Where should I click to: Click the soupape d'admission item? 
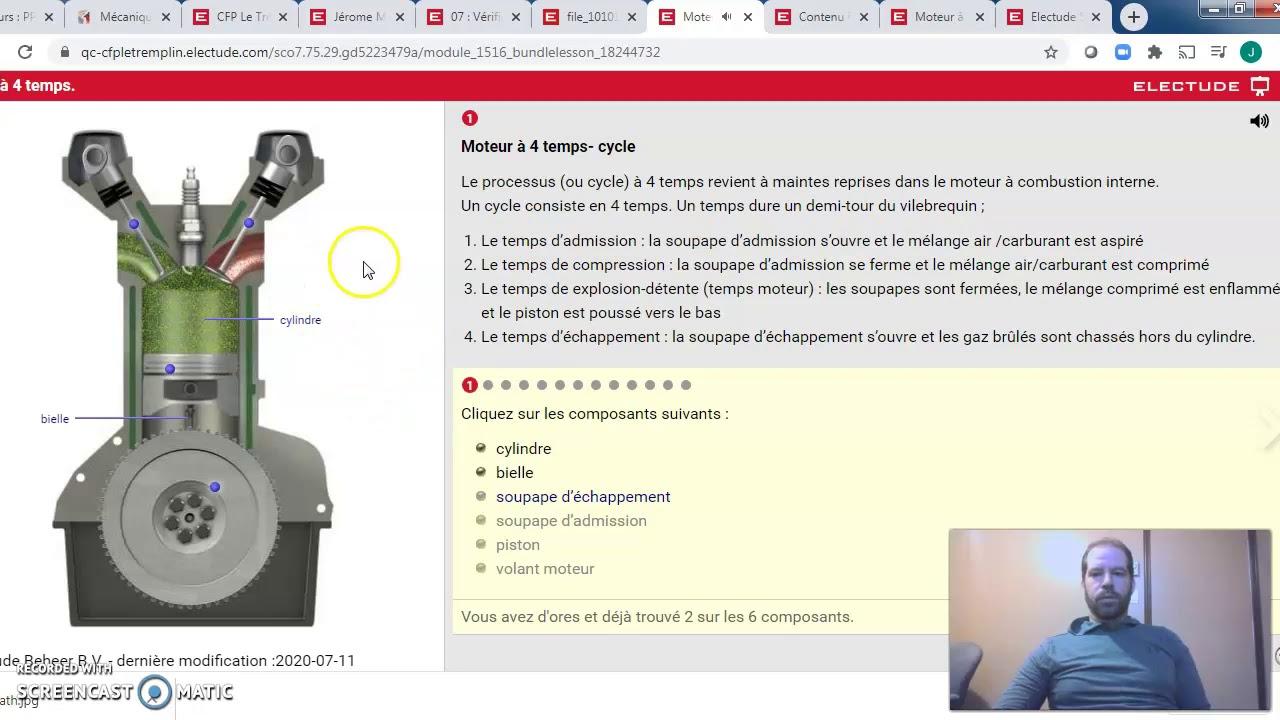pyautogui.click(x=571, y=520)
